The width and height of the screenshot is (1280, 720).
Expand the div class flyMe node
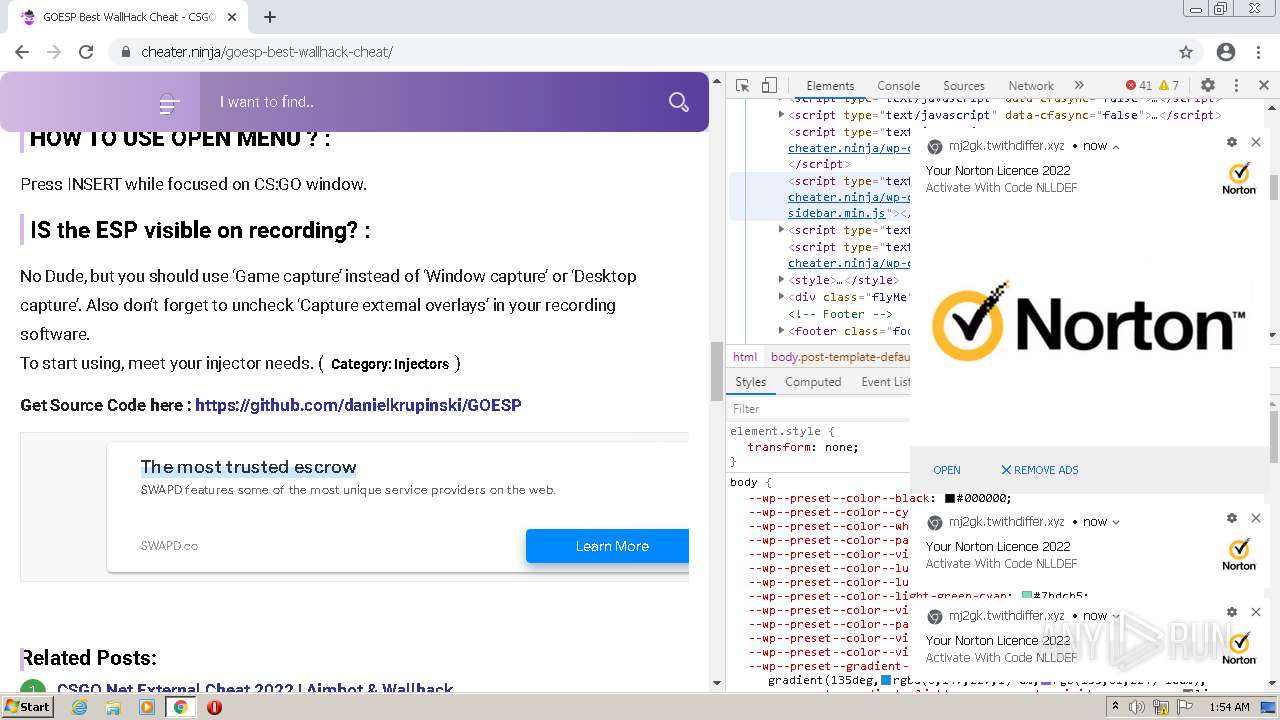pos(781,297)
